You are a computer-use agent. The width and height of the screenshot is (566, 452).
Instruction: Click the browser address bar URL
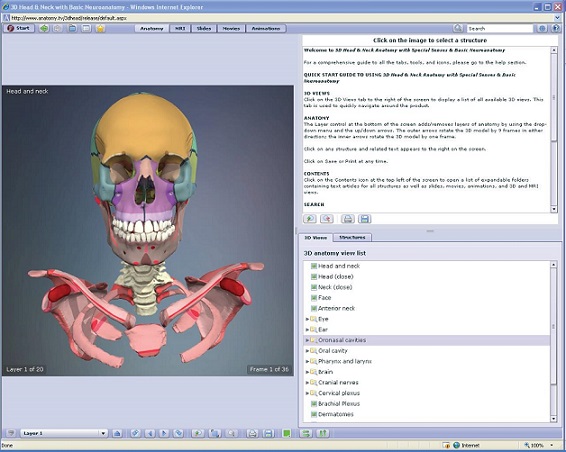[69, 18]
